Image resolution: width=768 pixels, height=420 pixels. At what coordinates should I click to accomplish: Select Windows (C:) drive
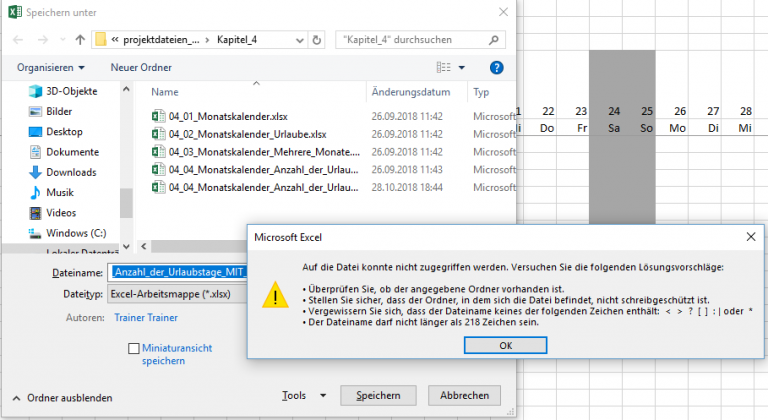(67, 233)
